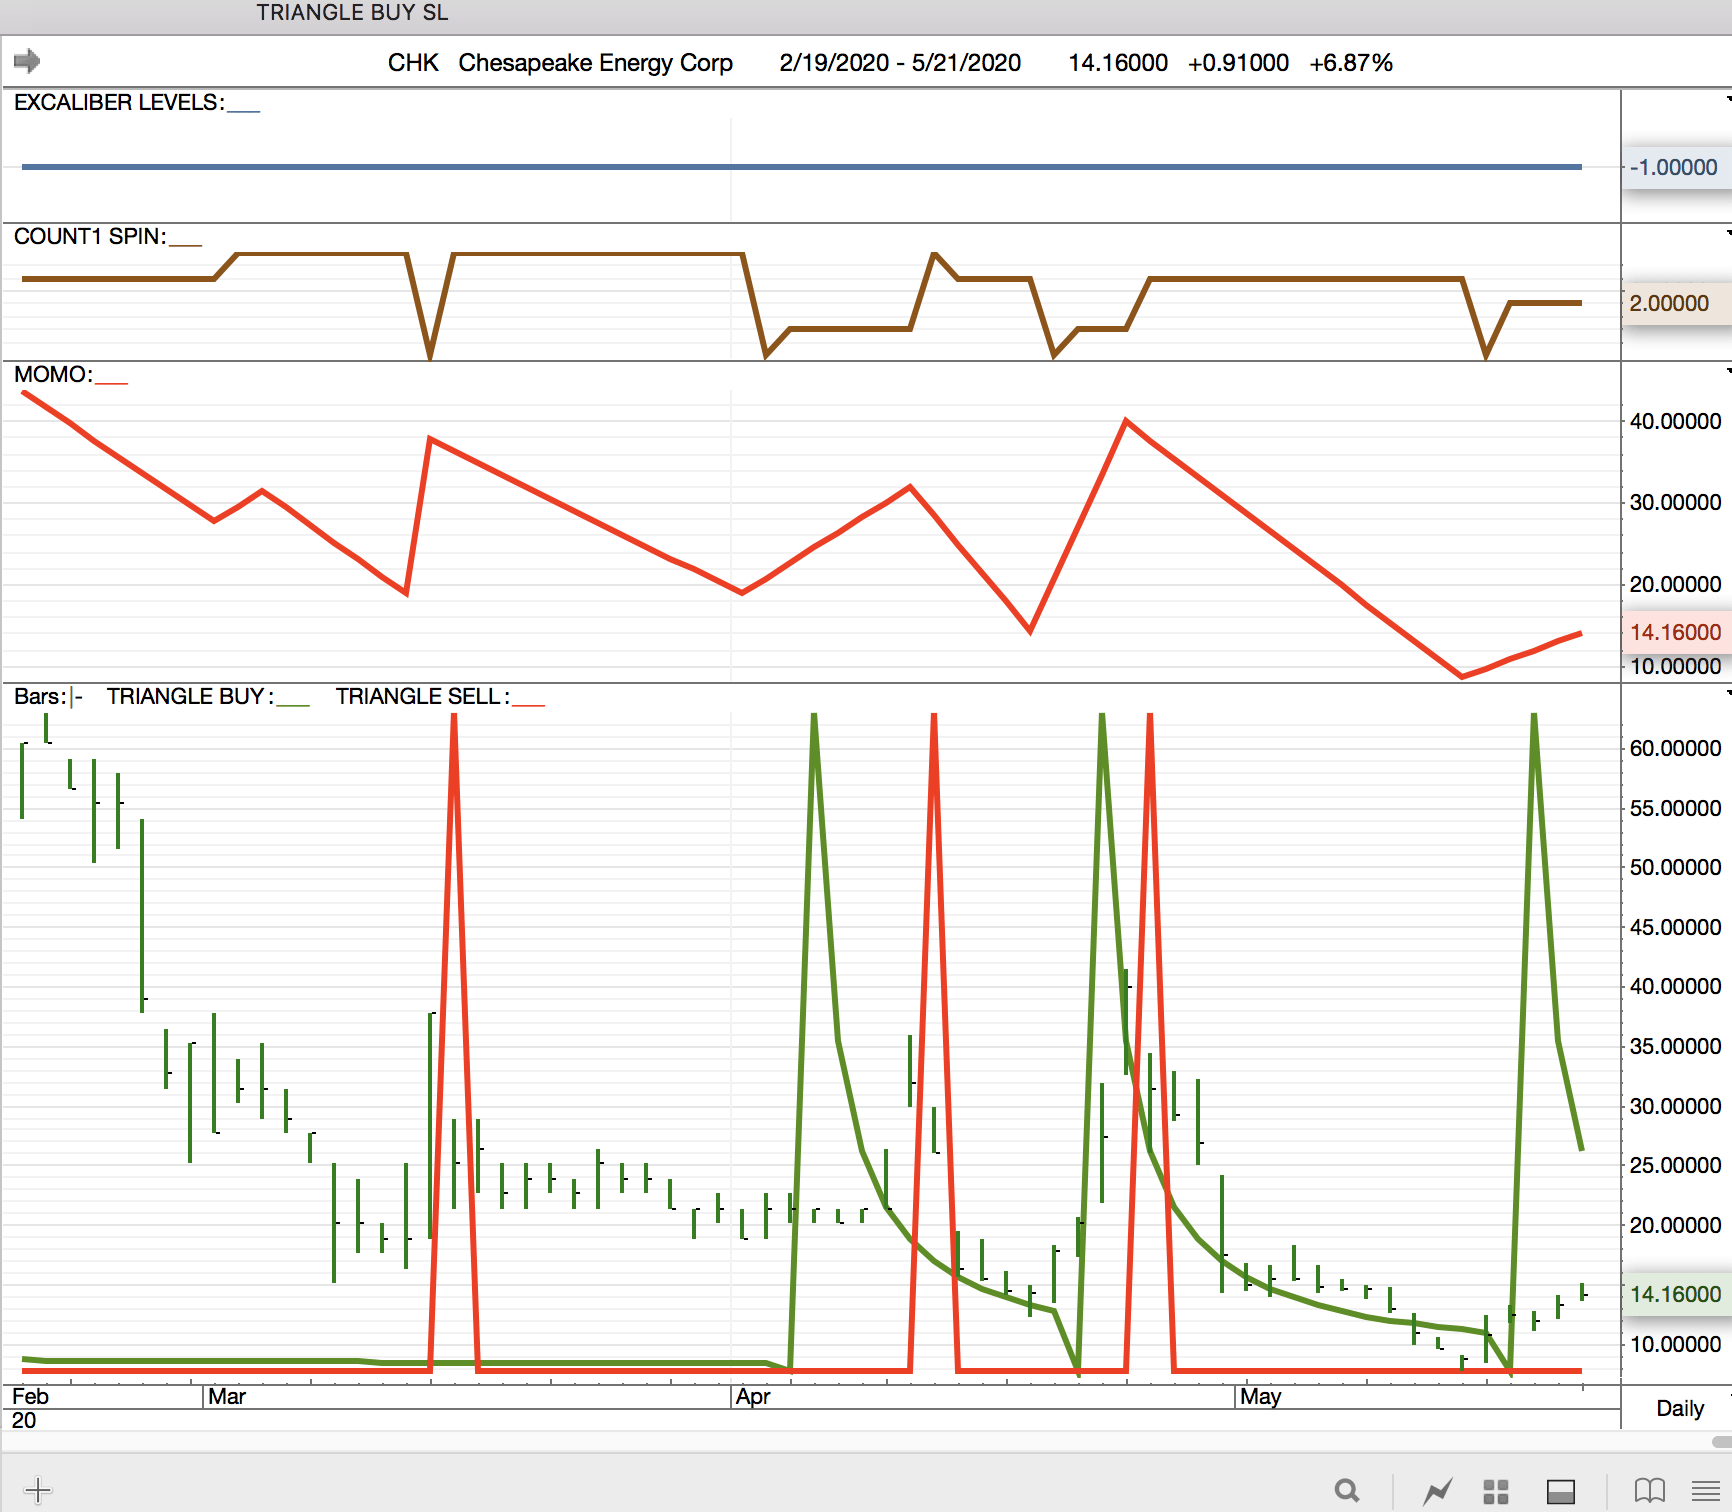Click the +6.87% change value in header
Screen dimensions: 1732x1512
tap(1351, 63)
